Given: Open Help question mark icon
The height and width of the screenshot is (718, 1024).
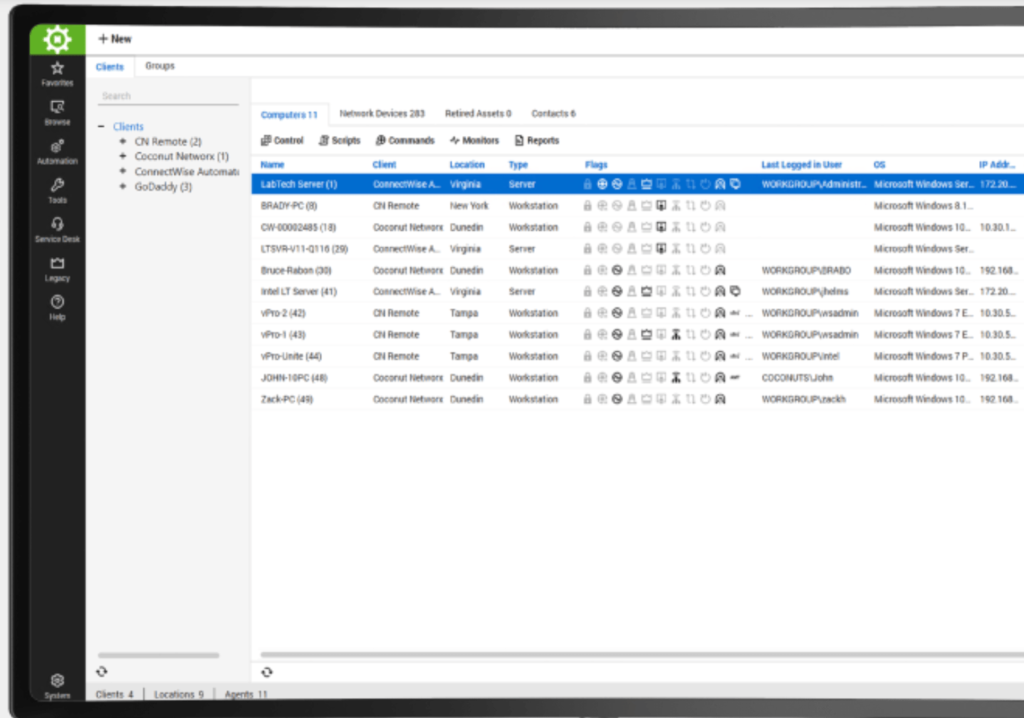Looking at the screenshot, I should pyautogui.click(x=57, y=308).
